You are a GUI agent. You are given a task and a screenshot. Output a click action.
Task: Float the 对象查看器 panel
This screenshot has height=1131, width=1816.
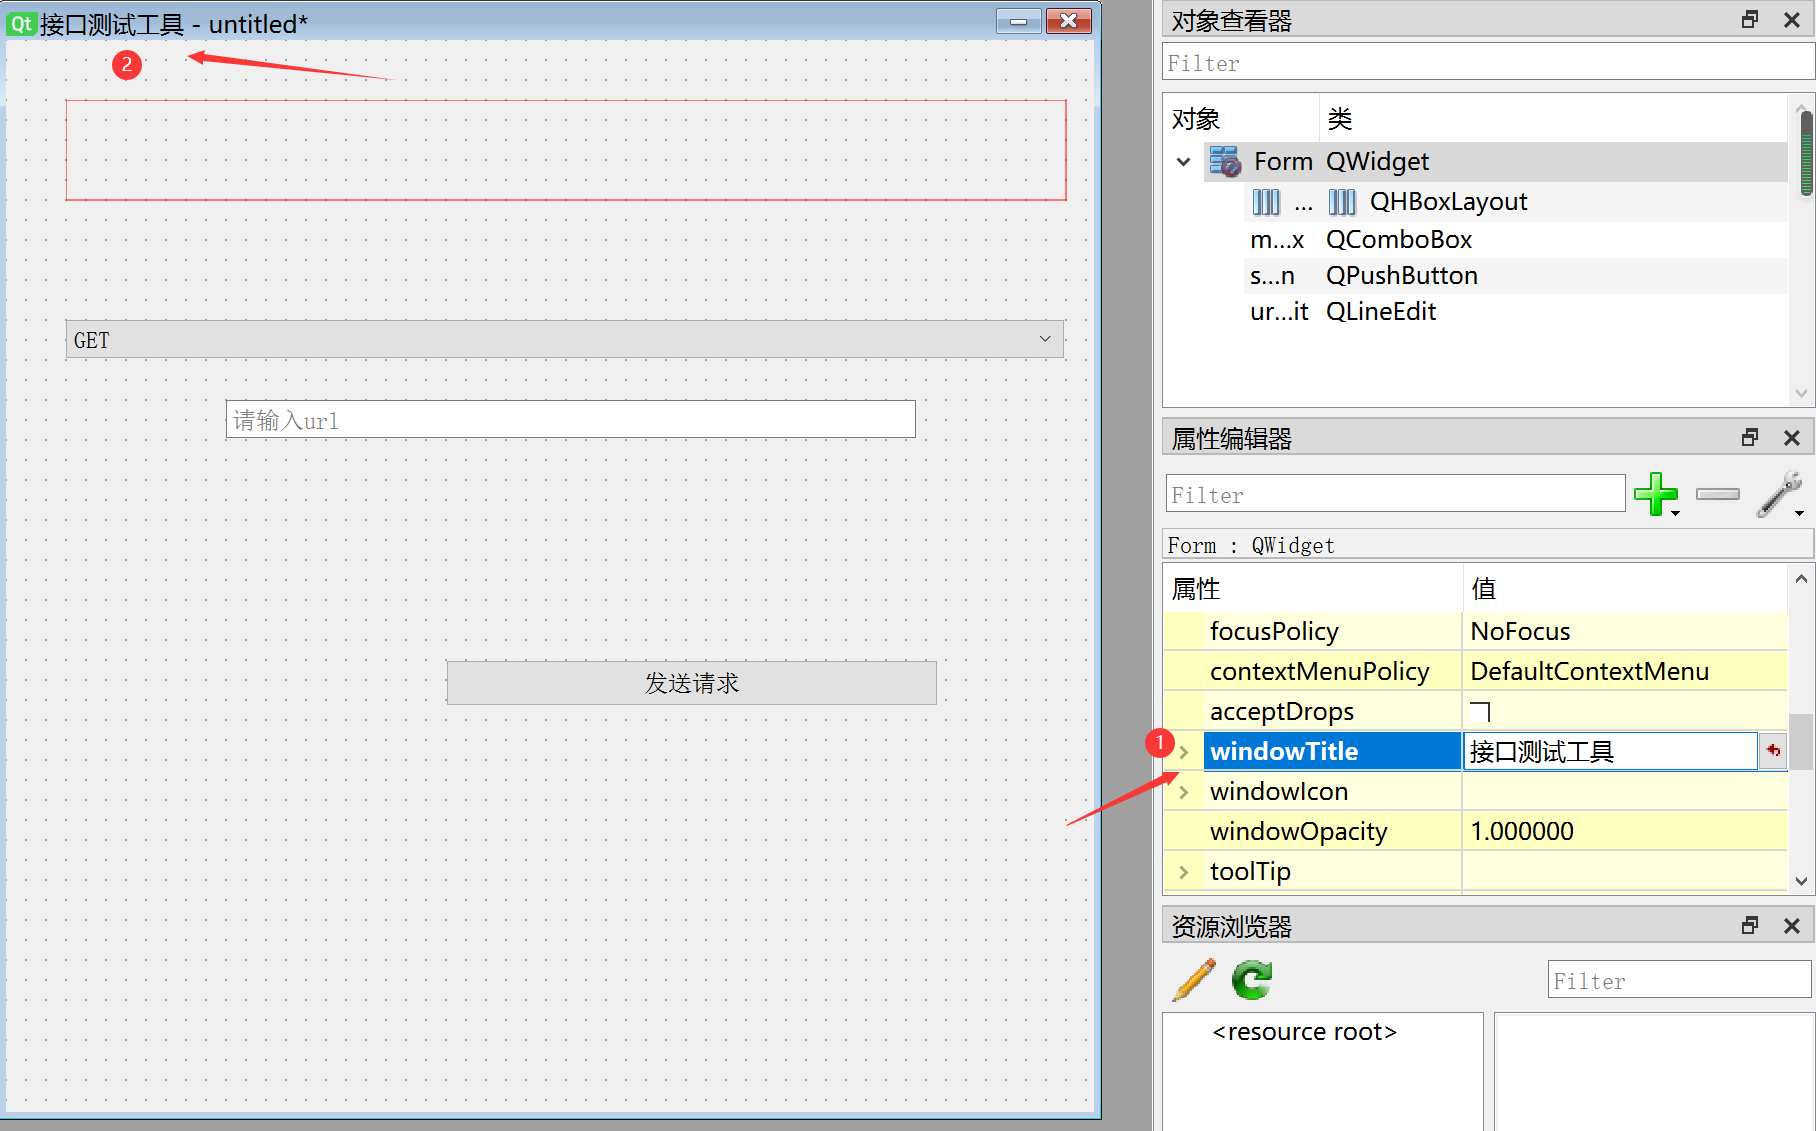click(x=1750, y=20)
